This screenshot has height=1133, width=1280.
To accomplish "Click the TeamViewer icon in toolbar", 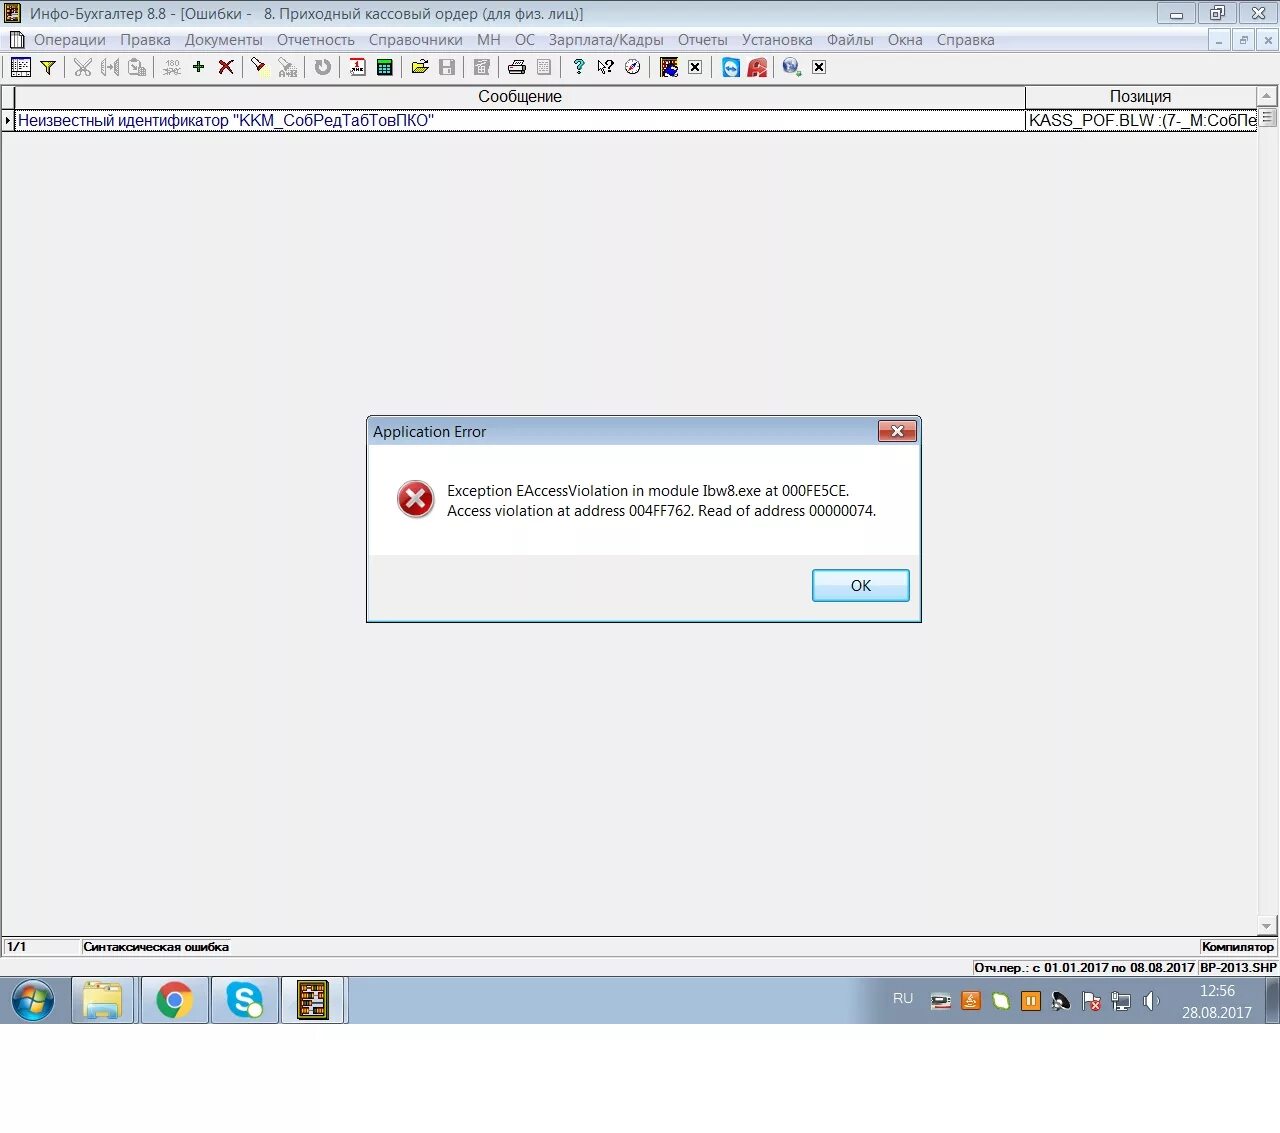I will (x=731, y=67).
